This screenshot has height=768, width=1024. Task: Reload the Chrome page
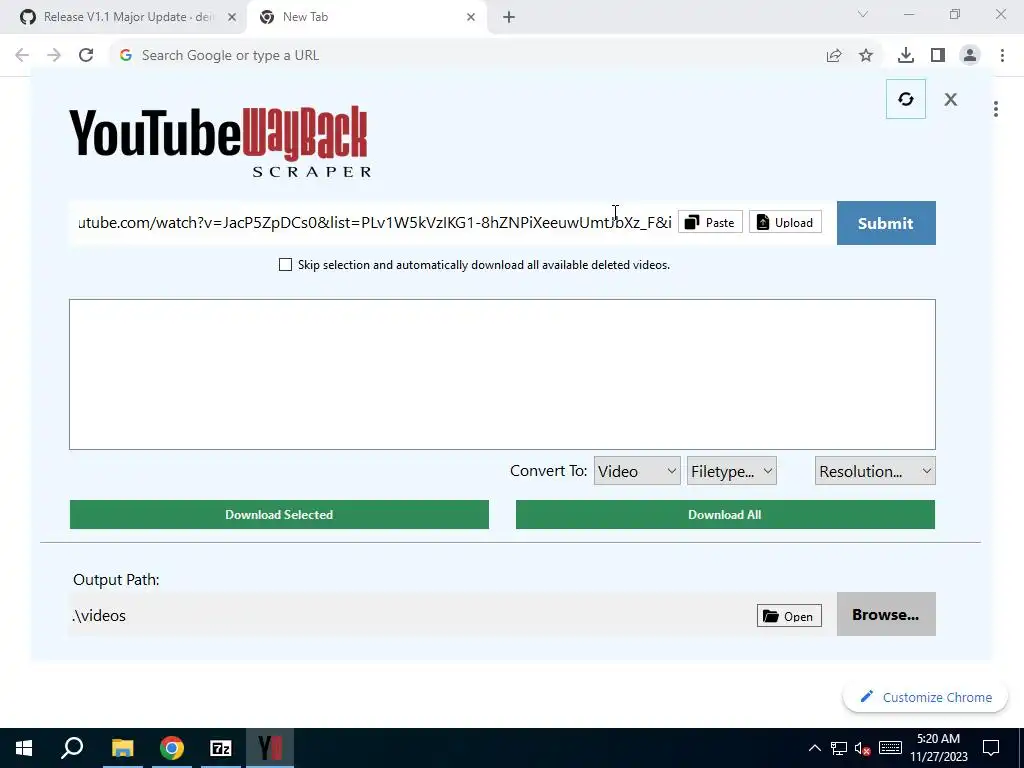86,55
